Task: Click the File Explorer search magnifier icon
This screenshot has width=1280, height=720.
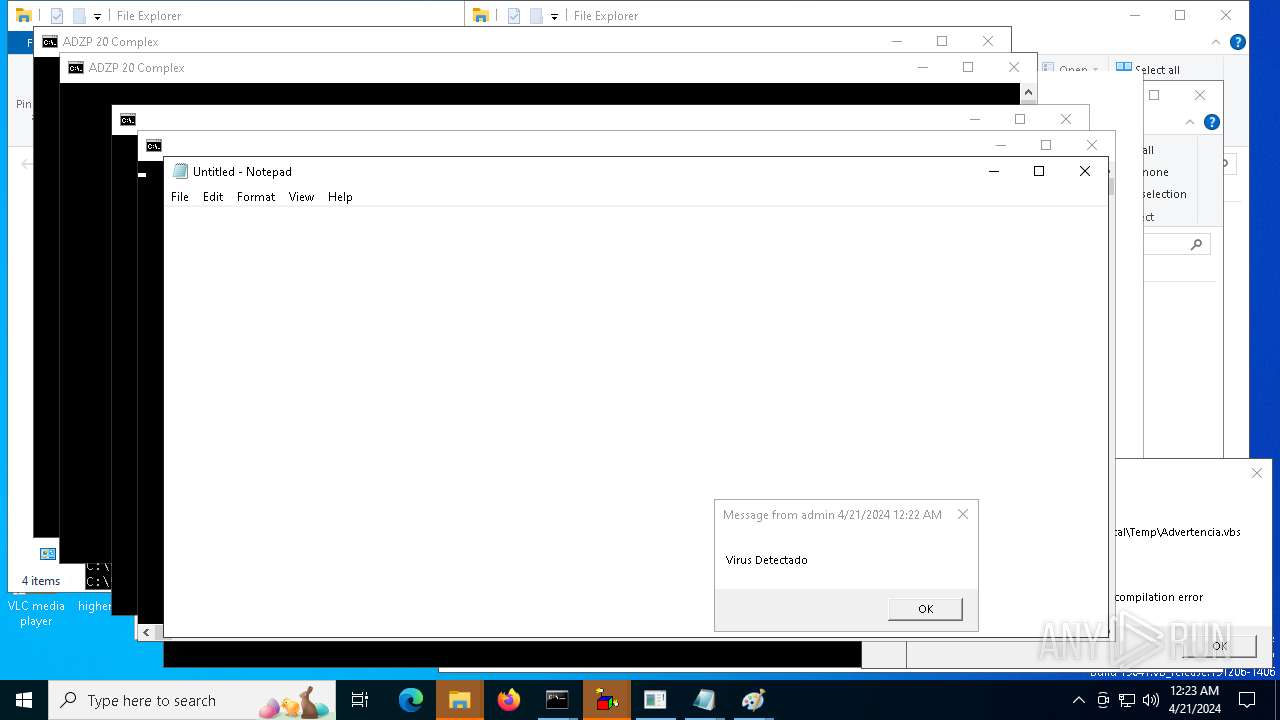Action: click(1196, 244)
